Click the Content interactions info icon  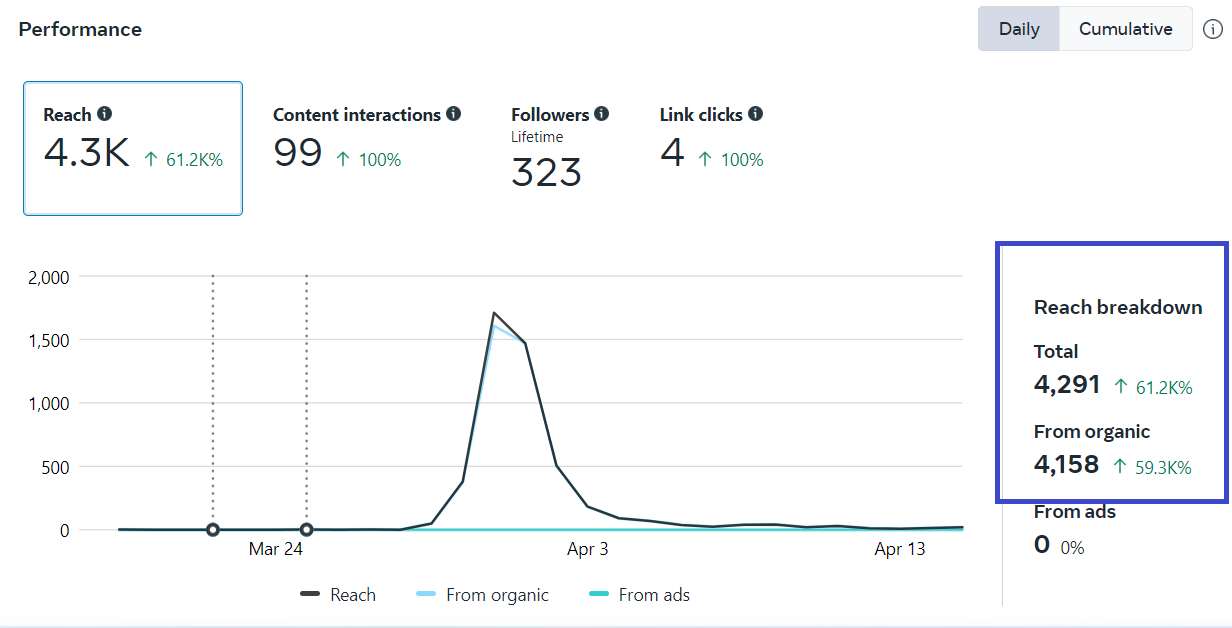coord(454,114)
